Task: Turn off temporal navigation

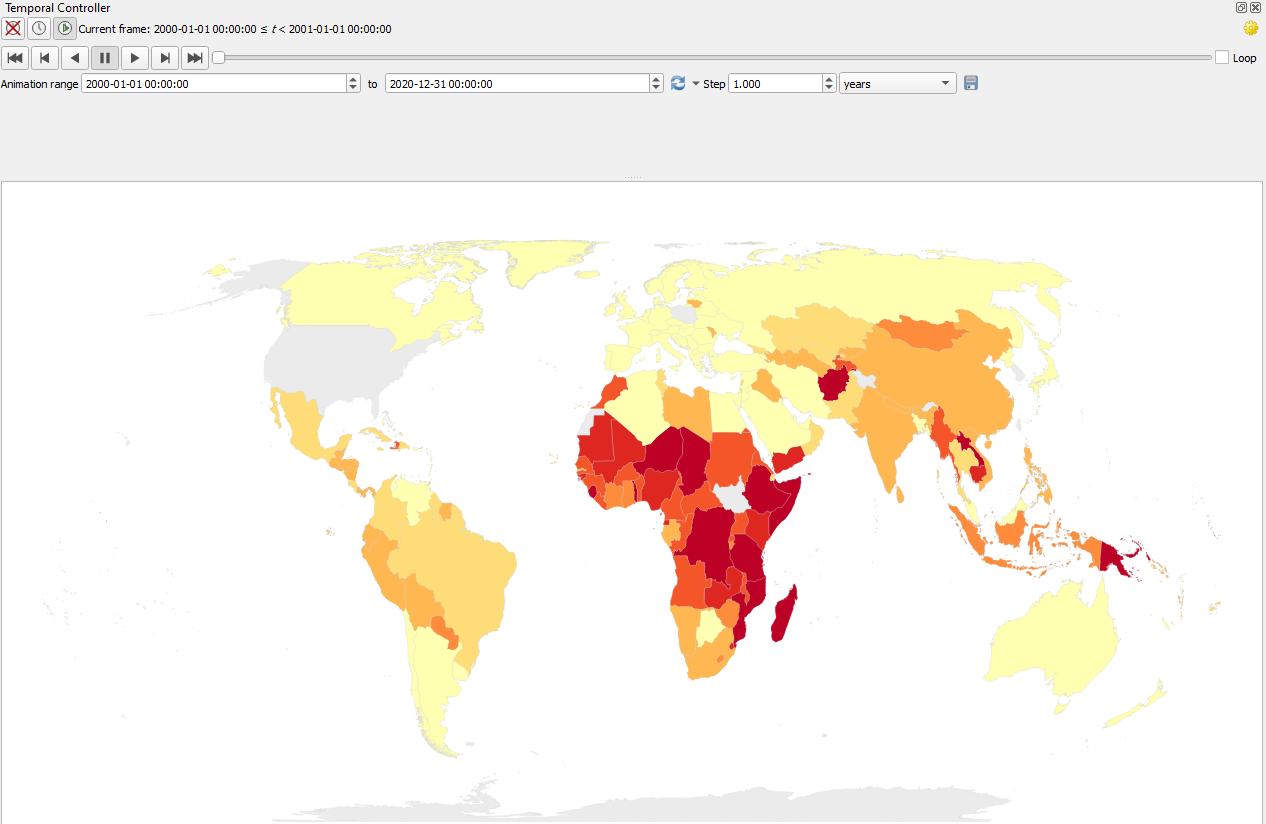Action: click(12, 28)
